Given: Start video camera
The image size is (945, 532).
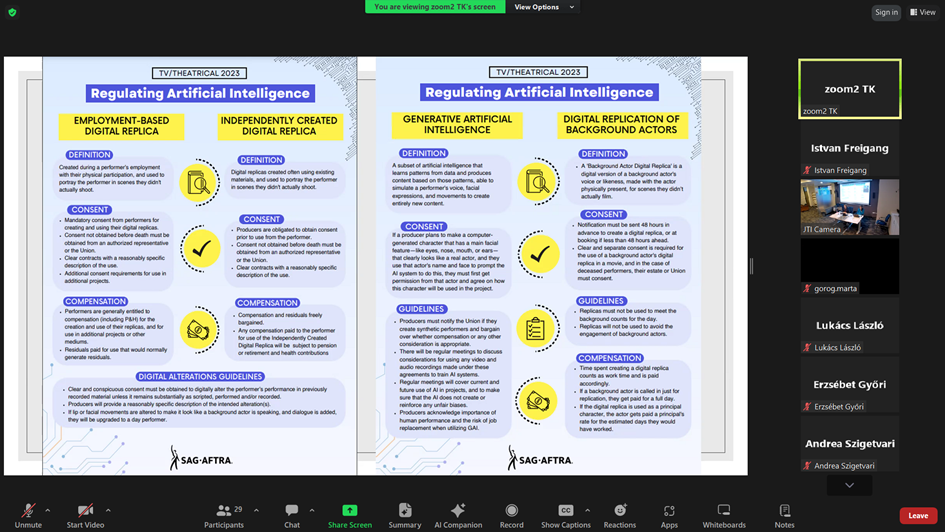Looking at the screenshot, I should click(85, 516).
